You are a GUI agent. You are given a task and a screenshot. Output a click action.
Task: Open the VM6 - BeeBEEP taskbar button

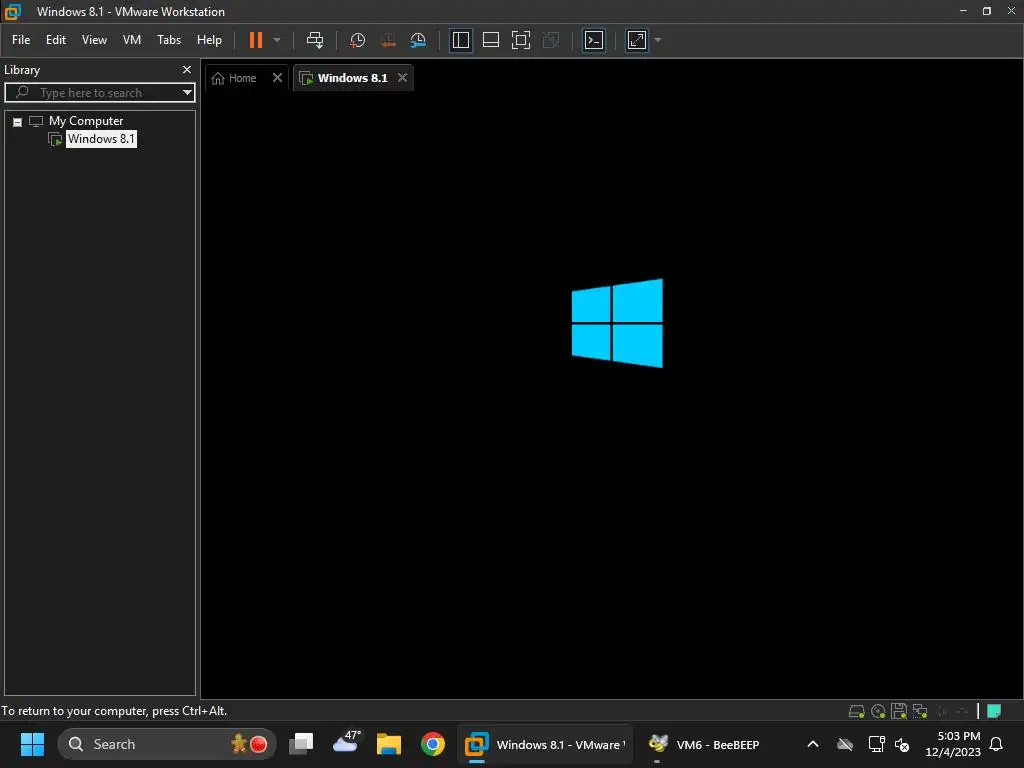[x=703, y=744]
